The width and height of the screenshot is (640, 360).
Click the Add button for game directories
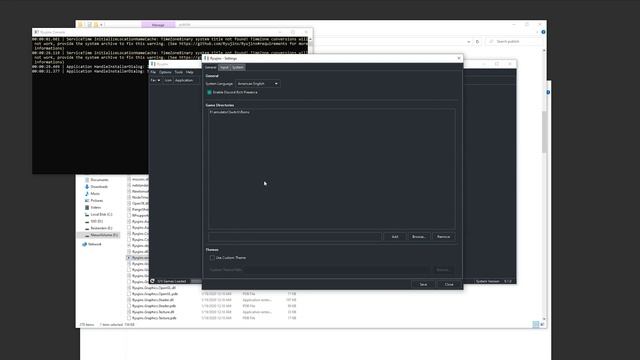(x=395, y=237)
